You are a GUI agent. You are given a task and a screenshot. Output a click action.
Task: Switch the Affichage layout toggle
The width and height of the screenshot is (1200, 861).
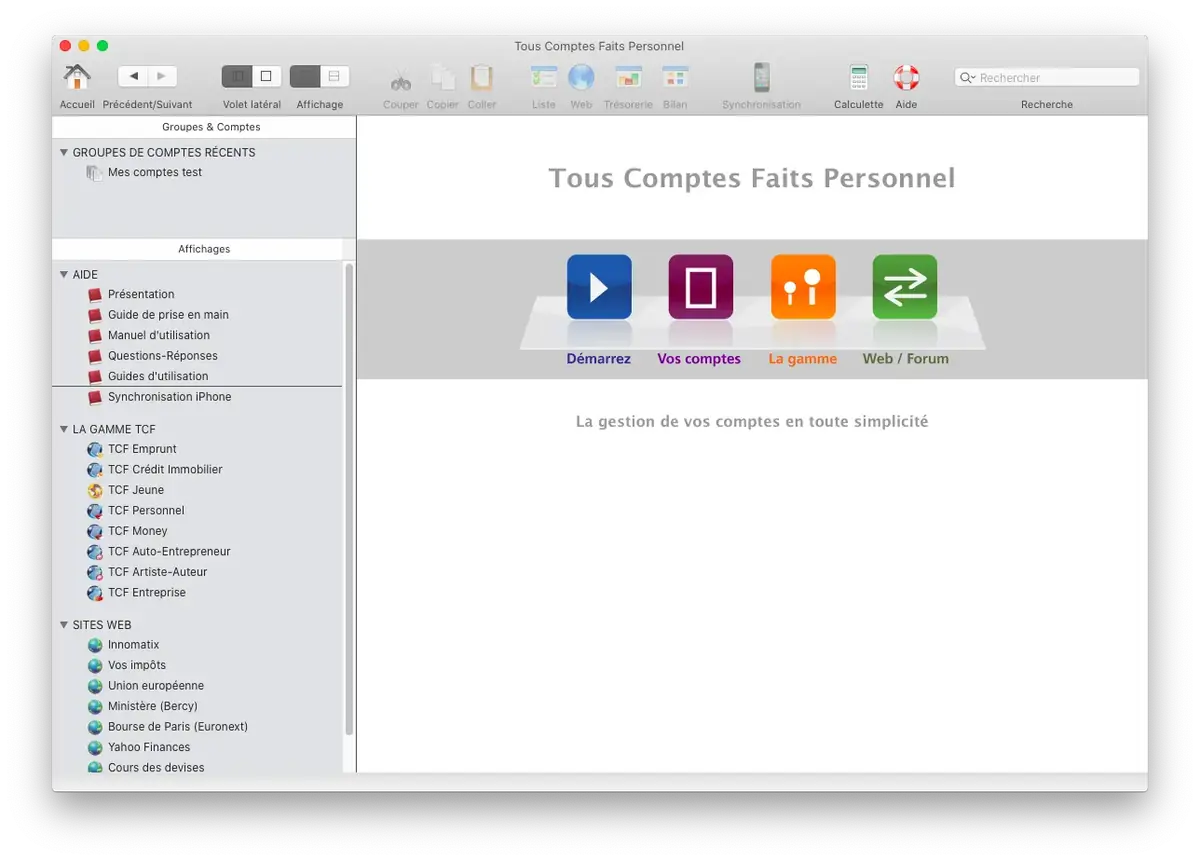click(x=318, y=76)
